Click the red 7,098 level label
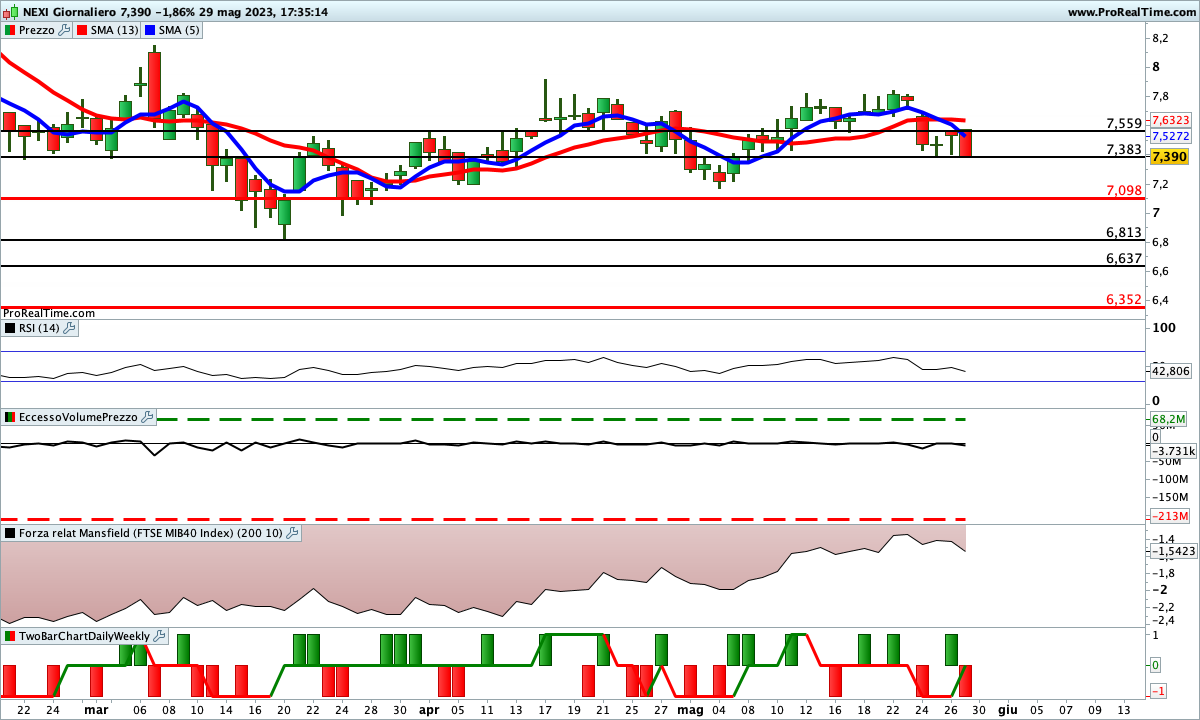Image resolution: width=1200 pixels, height=720 pixels. tap(1124, 190)
